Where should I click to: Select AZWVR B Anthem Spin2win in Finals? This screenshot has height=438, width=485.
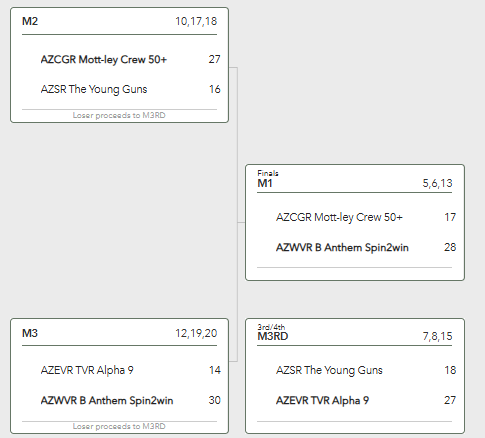click(342, 248)
